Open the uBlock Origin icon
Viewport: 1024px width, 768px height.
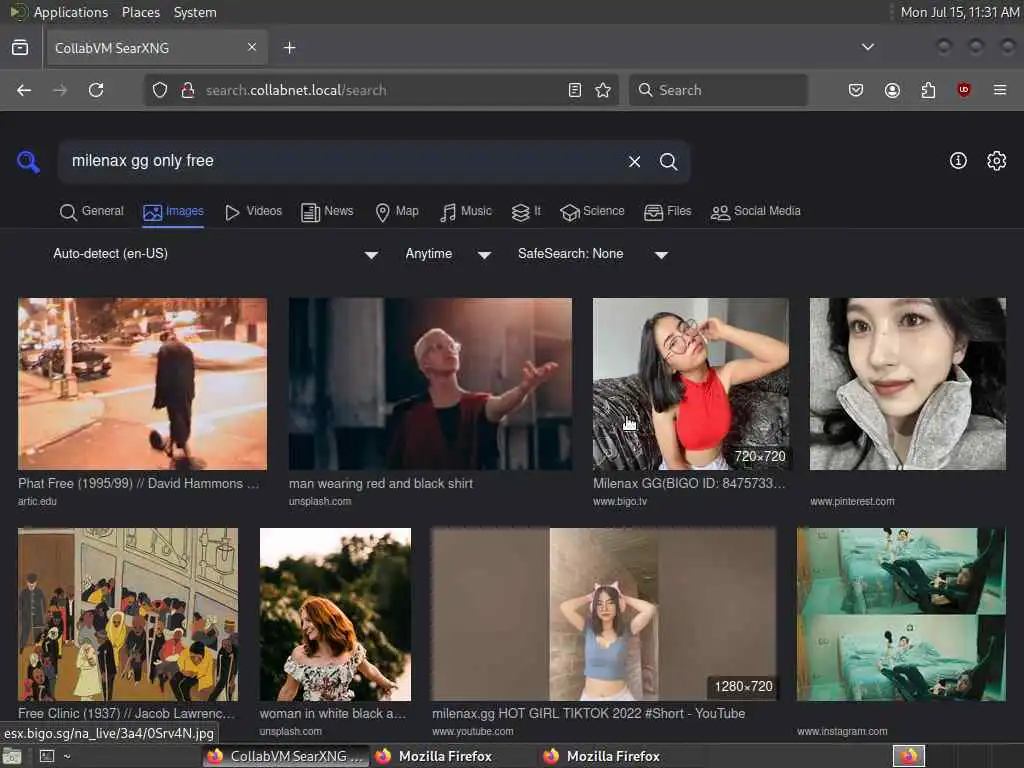[x=964, y=90]
